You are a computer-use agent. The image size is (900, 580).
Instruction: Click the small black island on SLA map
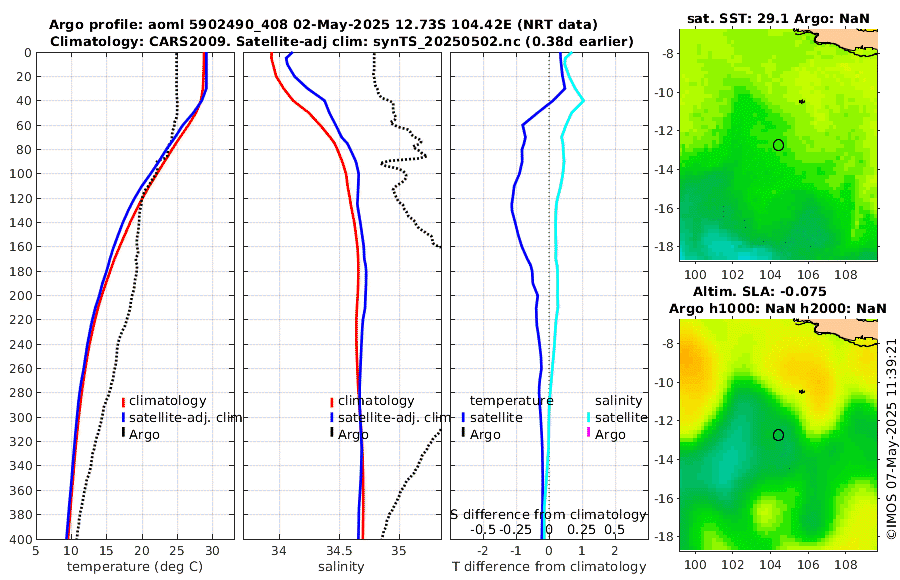coord(802,392)
